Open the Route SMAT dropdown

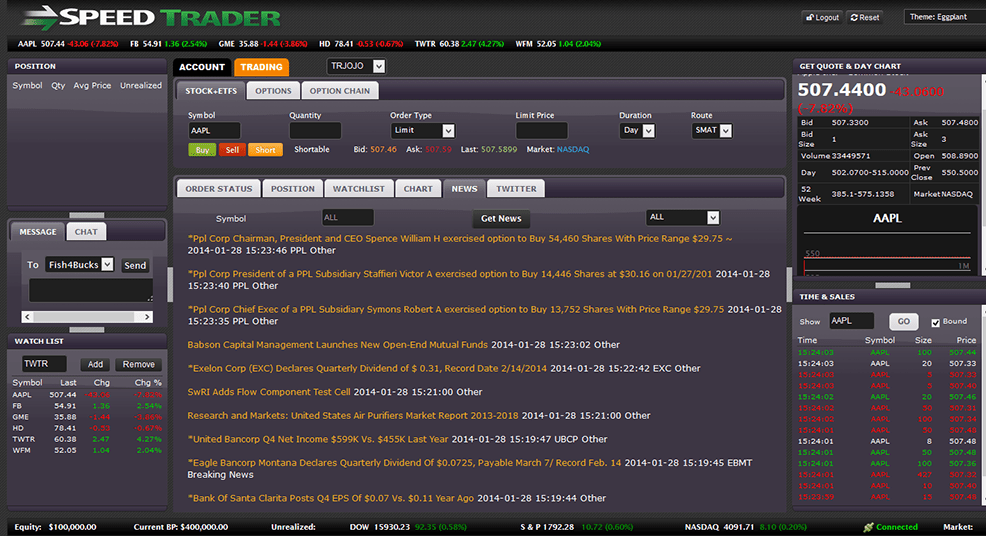tap(712, 130)
